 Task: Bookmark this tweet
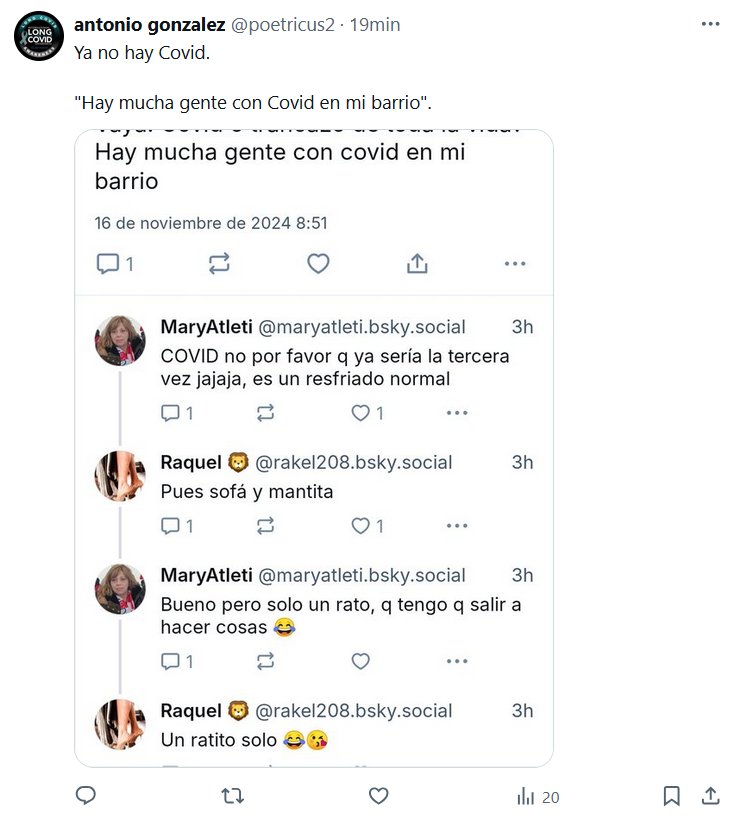click(672, 796)
